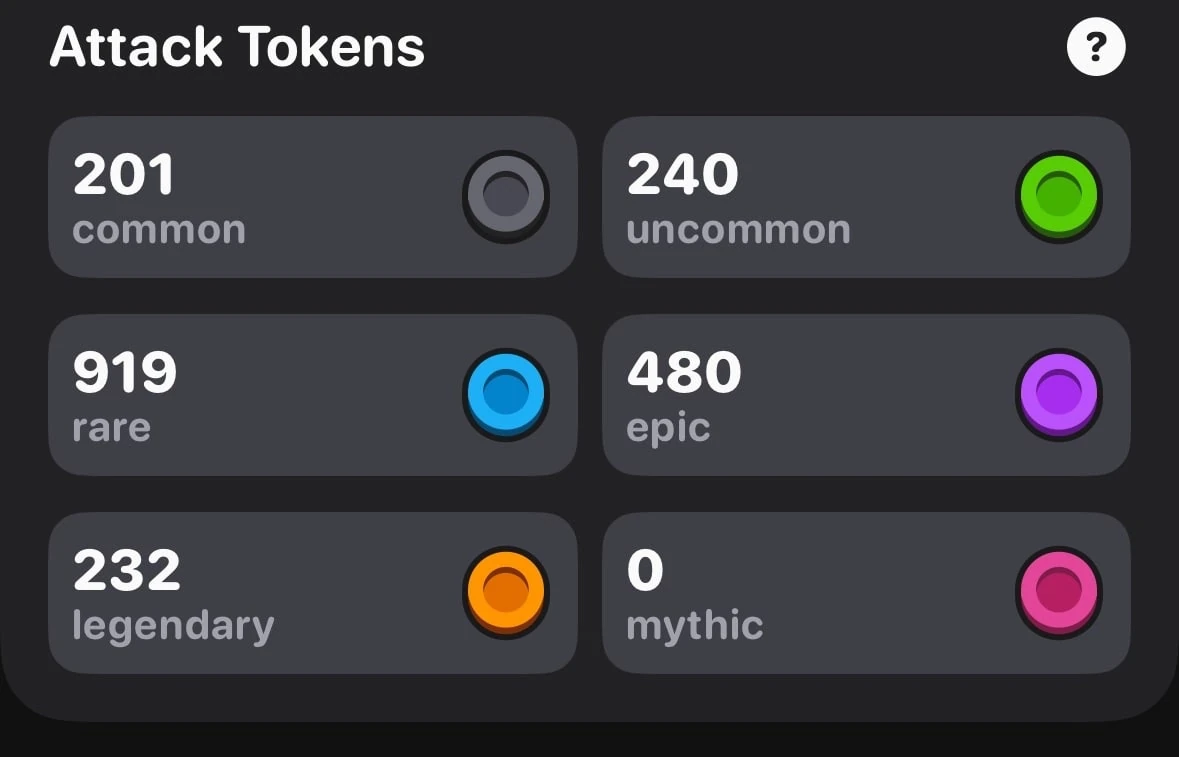Click the "common" rarity label
Image resolution: width=1179 pixels, height=757 pixels.
coord(159,230)
